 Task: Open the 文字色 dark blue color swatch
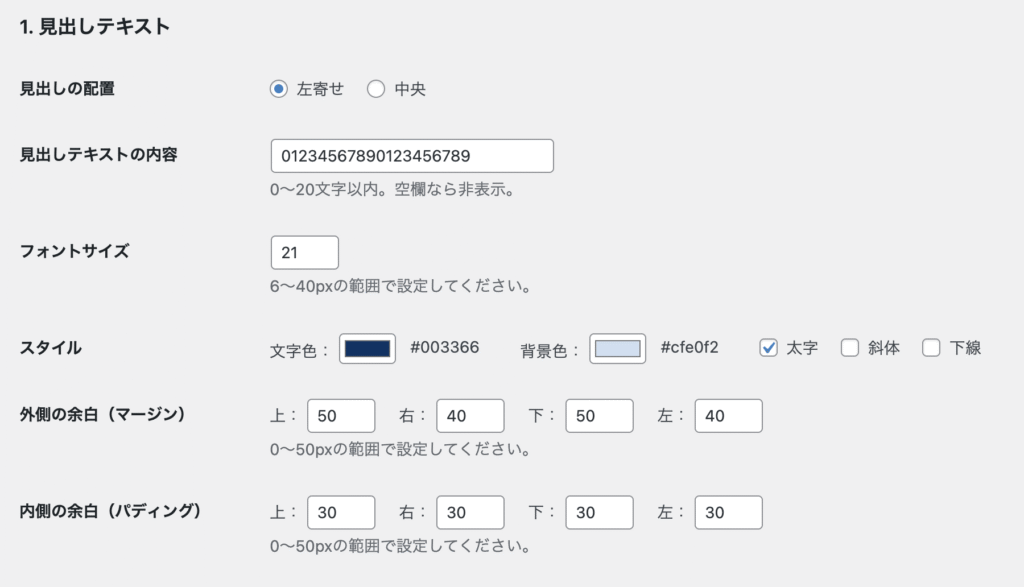tap(367, 349)
